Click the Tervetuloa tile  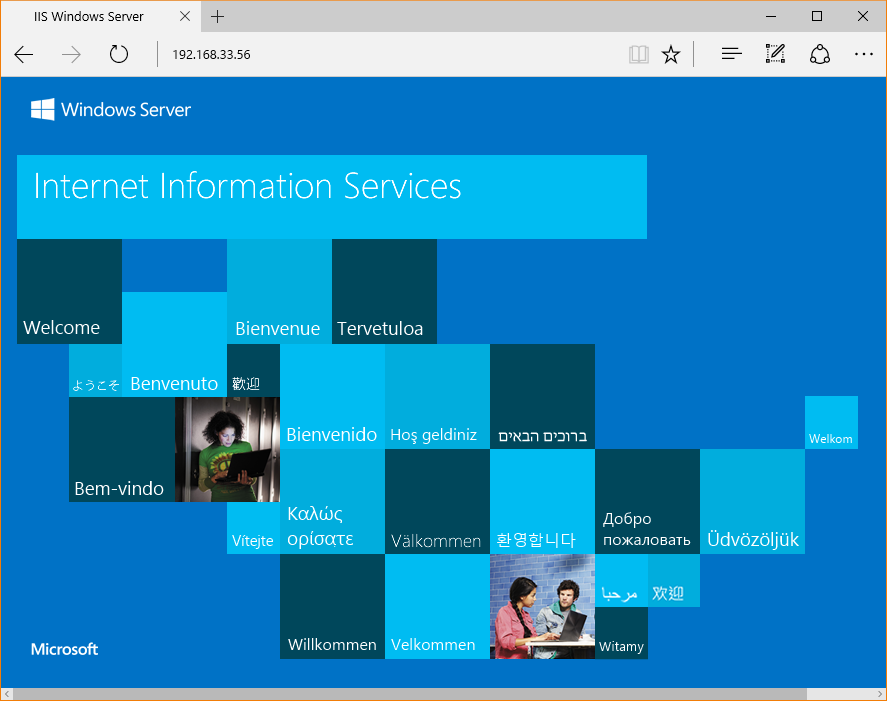[x=385, y=291]
